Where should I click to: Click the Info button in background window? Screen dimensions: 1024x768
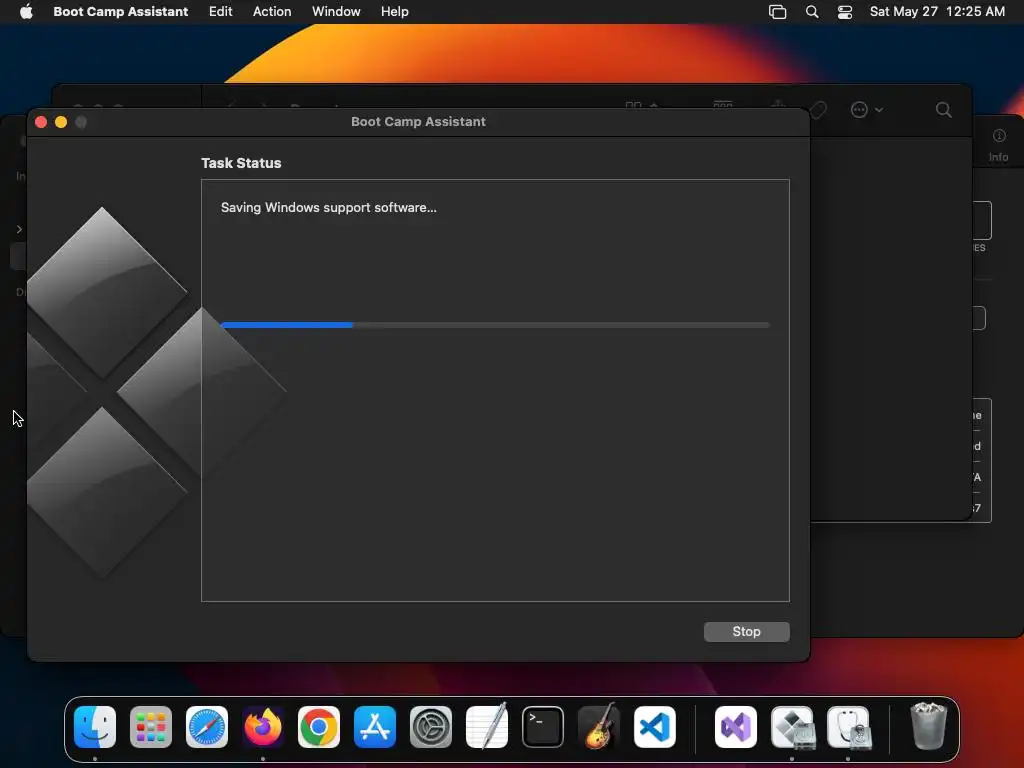(x=999, y=145)
